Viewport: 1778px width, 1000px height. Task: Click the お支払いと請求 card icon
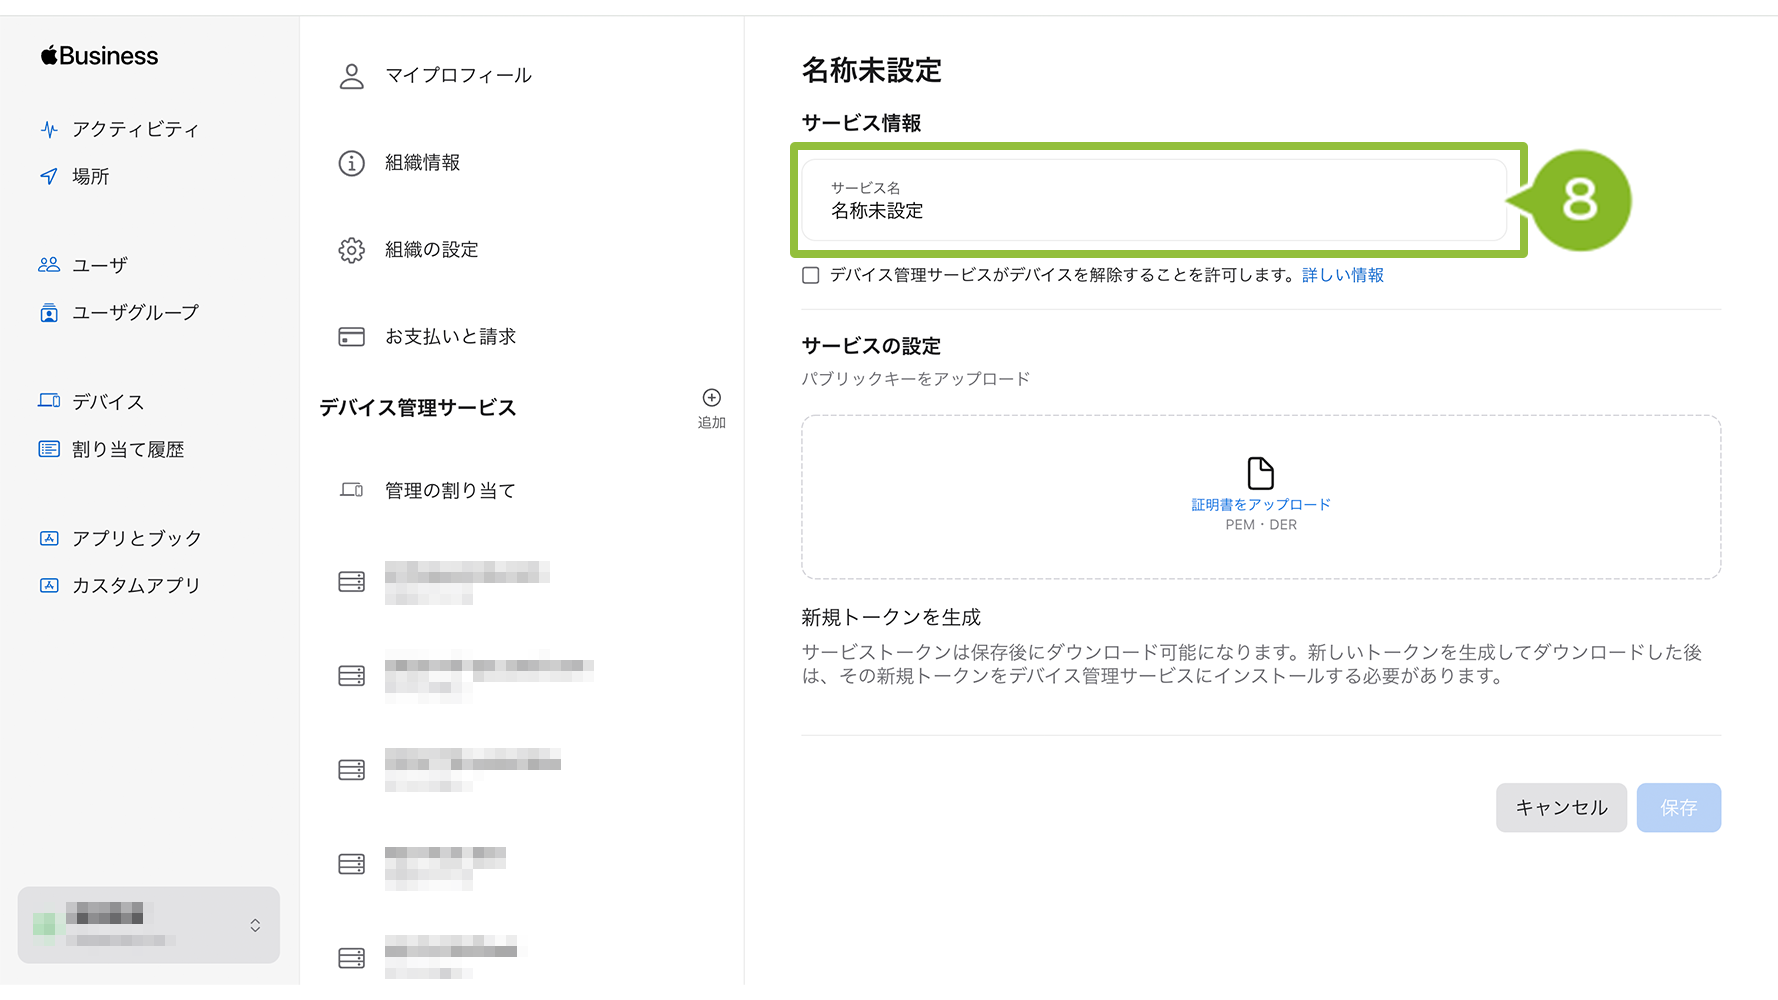(x=351, y=337)
